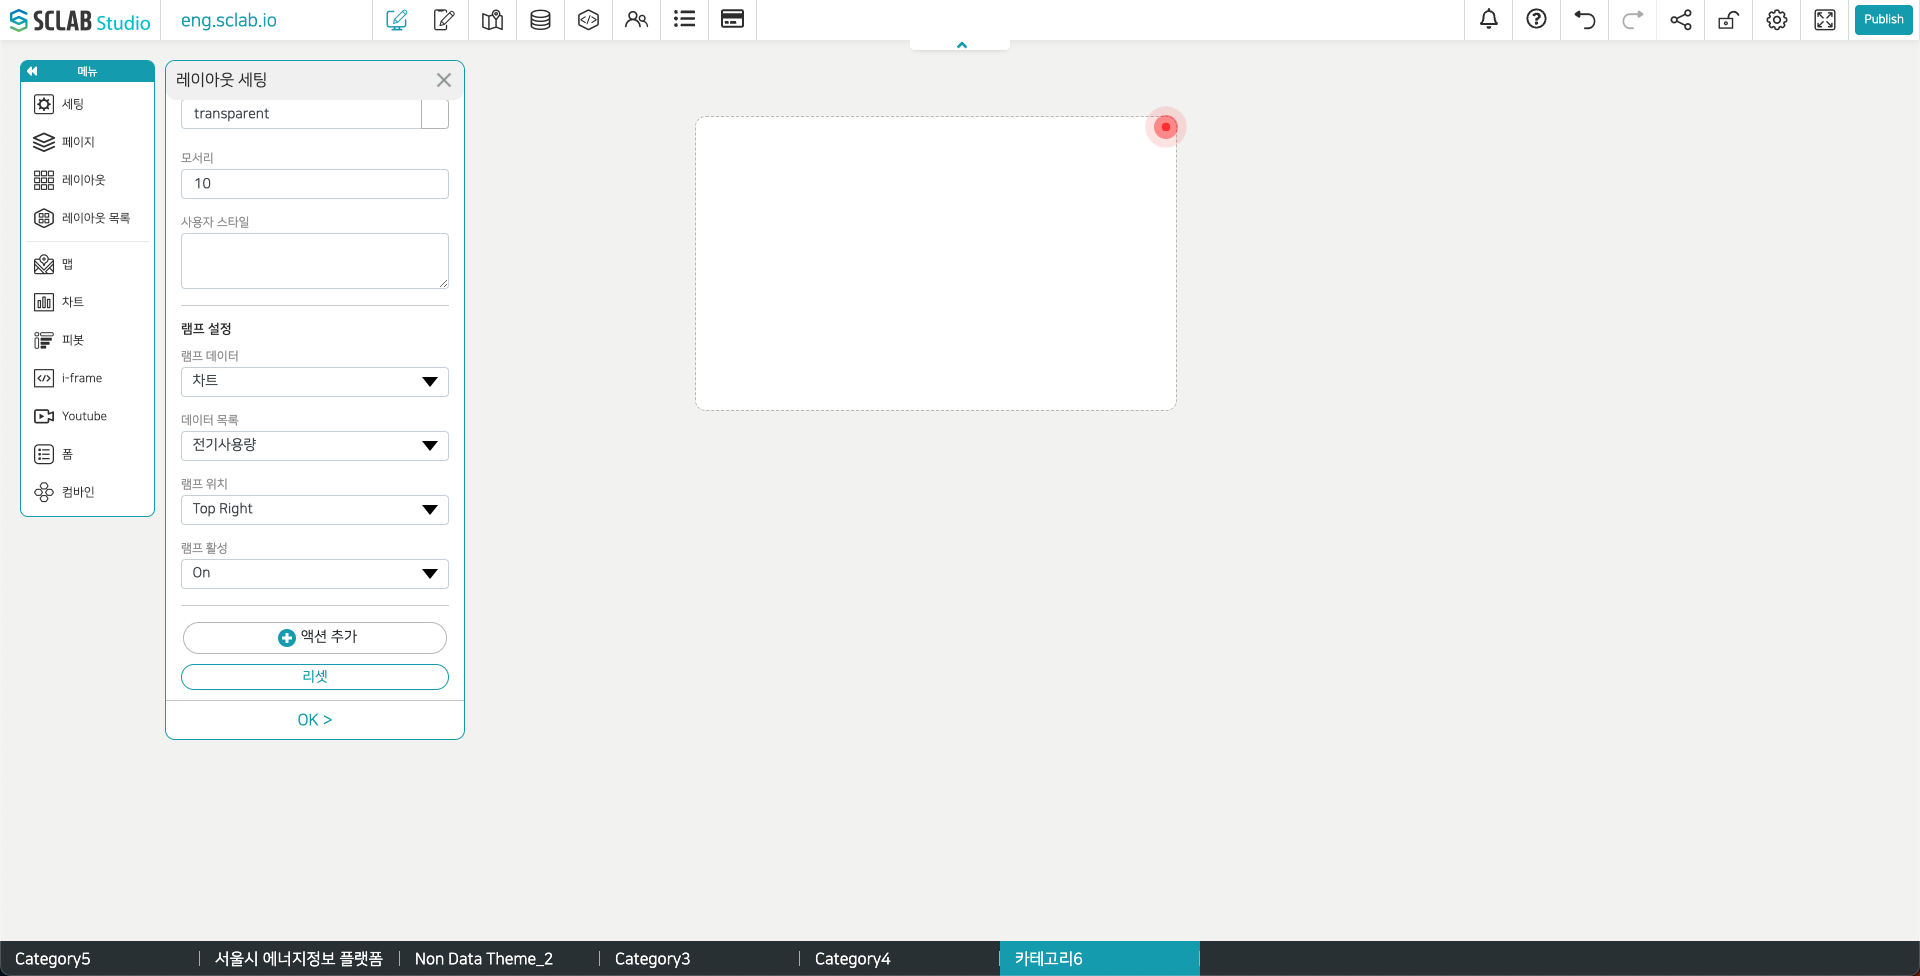The height and width of the screenshot is (976, 1920).
Task: Select 컴바인 in the side menu
Action: pyautogui.click(x=87, y=492)
